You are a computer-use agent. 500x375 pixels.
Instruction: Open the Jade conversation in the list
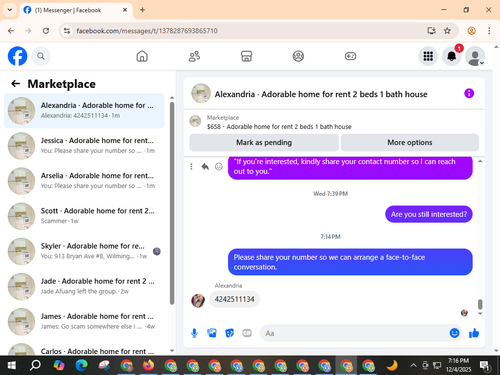point(84,286)
